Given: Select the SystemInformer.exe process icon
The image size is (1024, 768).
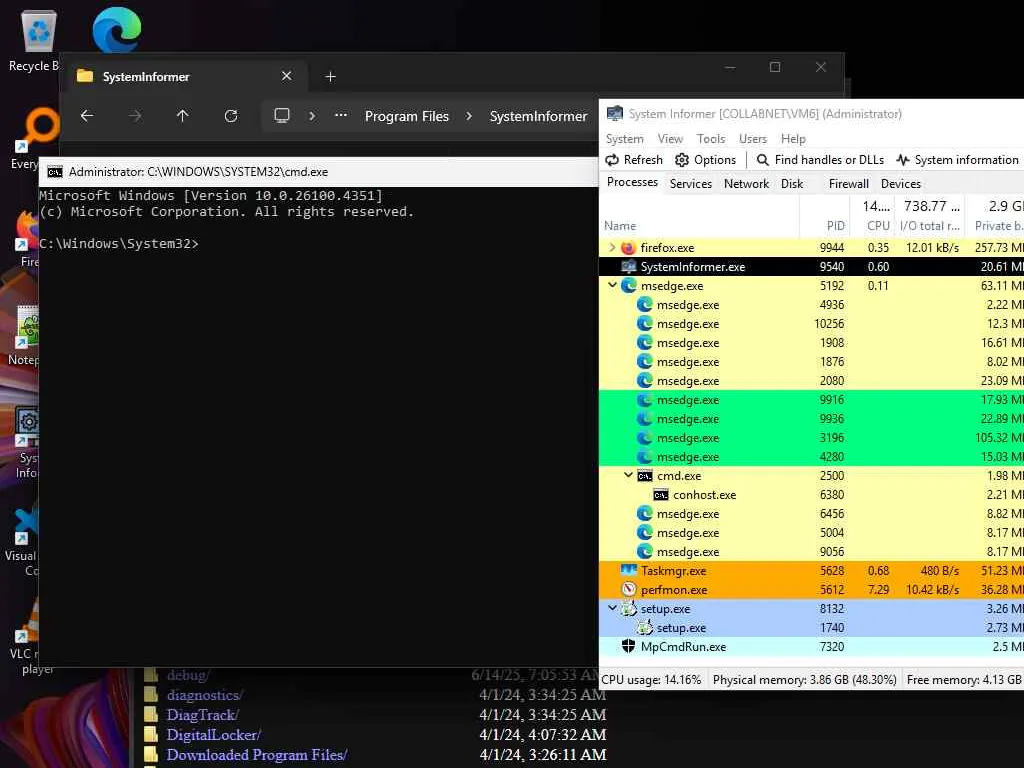Looking at the screenshot, I should pos(628,266).
